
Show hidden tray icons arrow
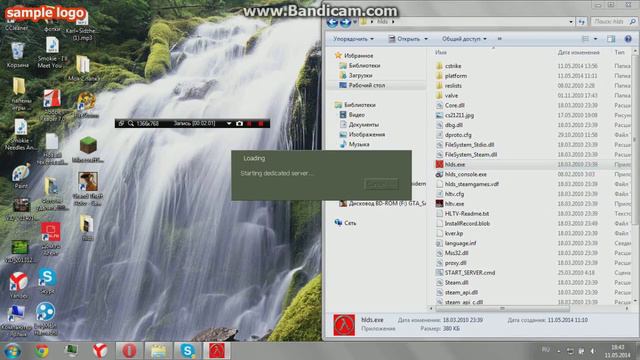tap(559, 351)
